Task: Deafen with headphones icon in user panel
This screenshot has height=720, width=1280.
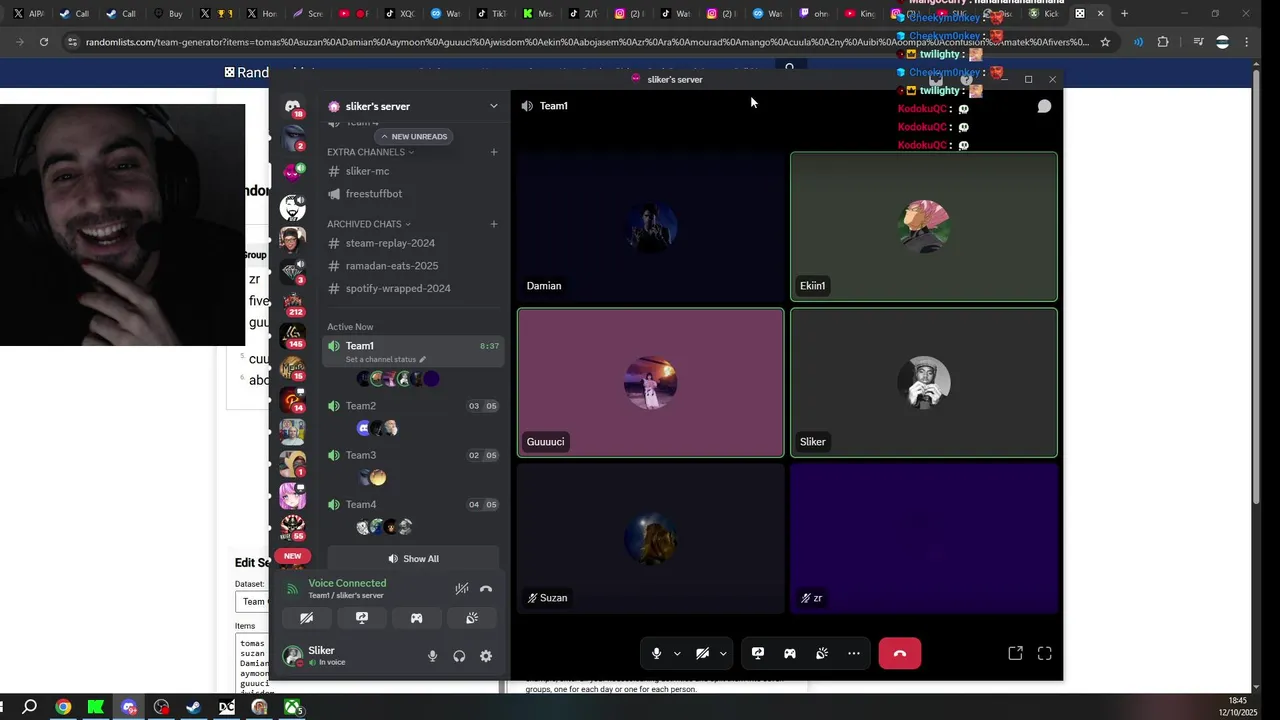Action: [459, 656]
